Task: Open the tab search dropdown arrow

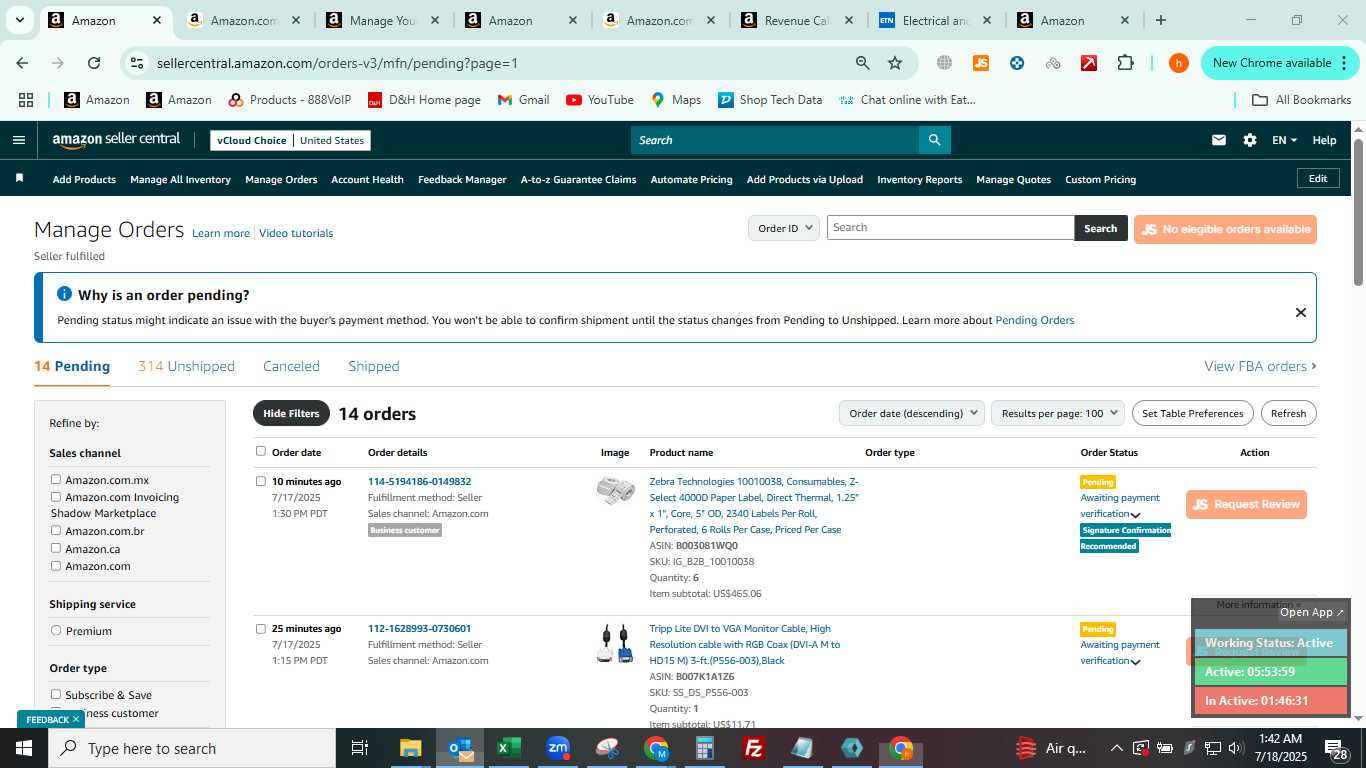Action: [19, 20]
